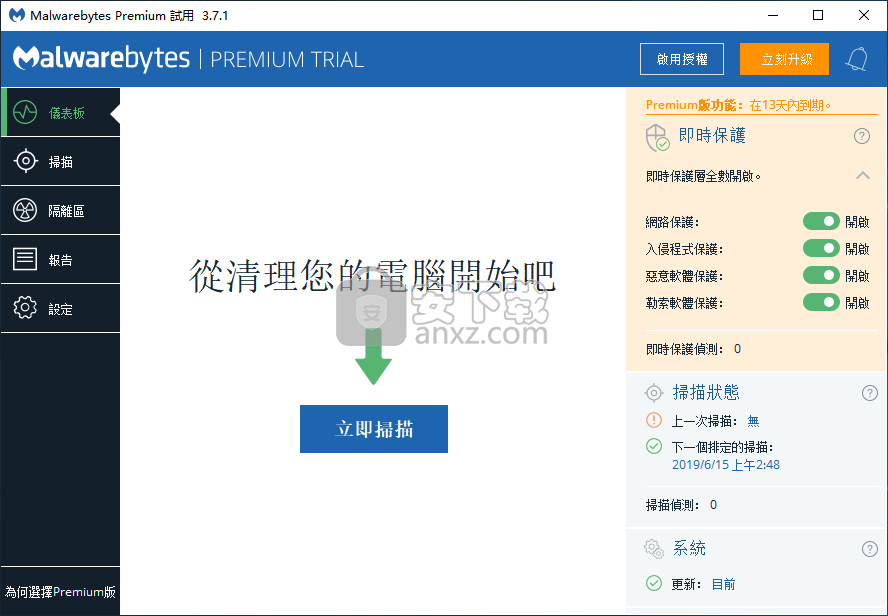Close the Malwarebytes window
Screen dimensions: 888x616
pyautogui.click(x=864, y=15)
